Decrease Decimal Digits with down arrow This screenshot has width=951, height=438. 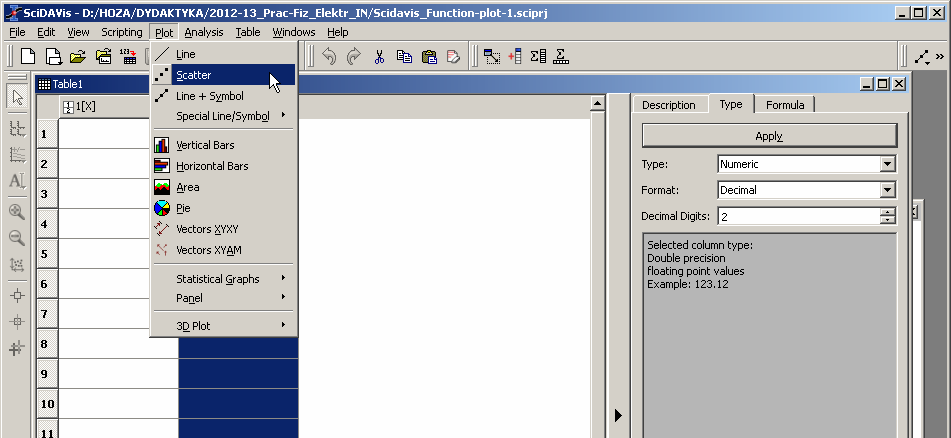(x=888, y=220)
